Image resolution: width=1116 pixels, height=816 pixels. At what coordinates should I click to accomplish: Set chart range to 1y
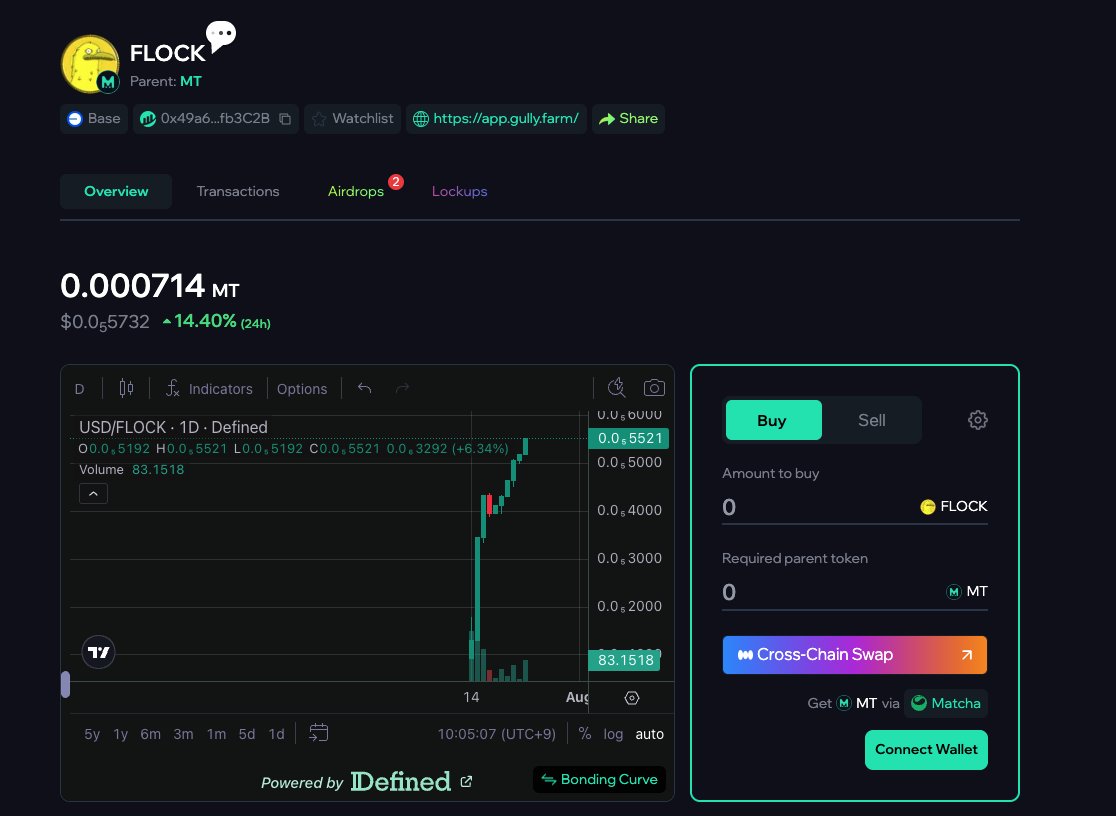(120, 734)
